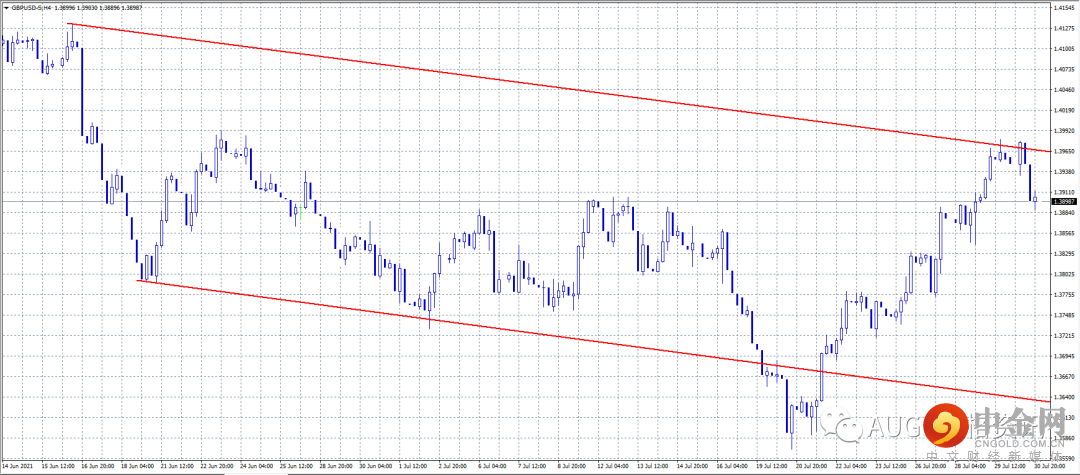Click the 1.36400 price scale label
The image size is (1080, 475).
(x=1065, y=397)
